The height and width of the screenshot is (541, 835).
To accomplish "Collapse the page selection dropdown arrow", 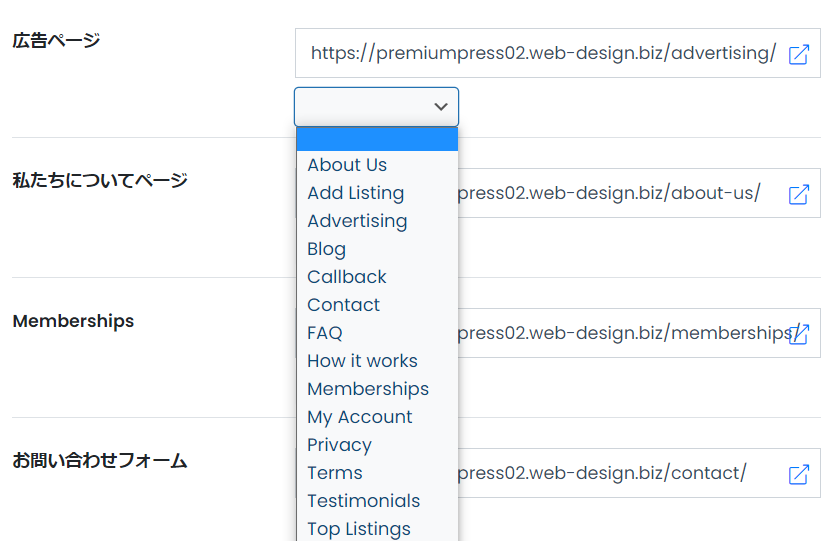I will tap(440, 106).
